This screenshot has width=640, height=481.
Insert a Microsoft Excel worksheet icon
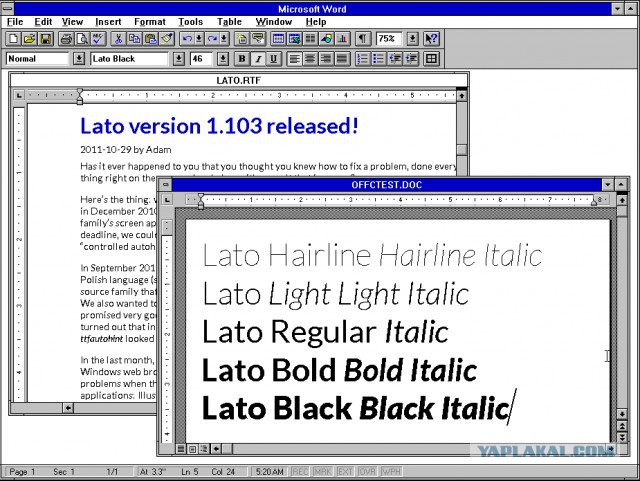(x=294, y=39)
